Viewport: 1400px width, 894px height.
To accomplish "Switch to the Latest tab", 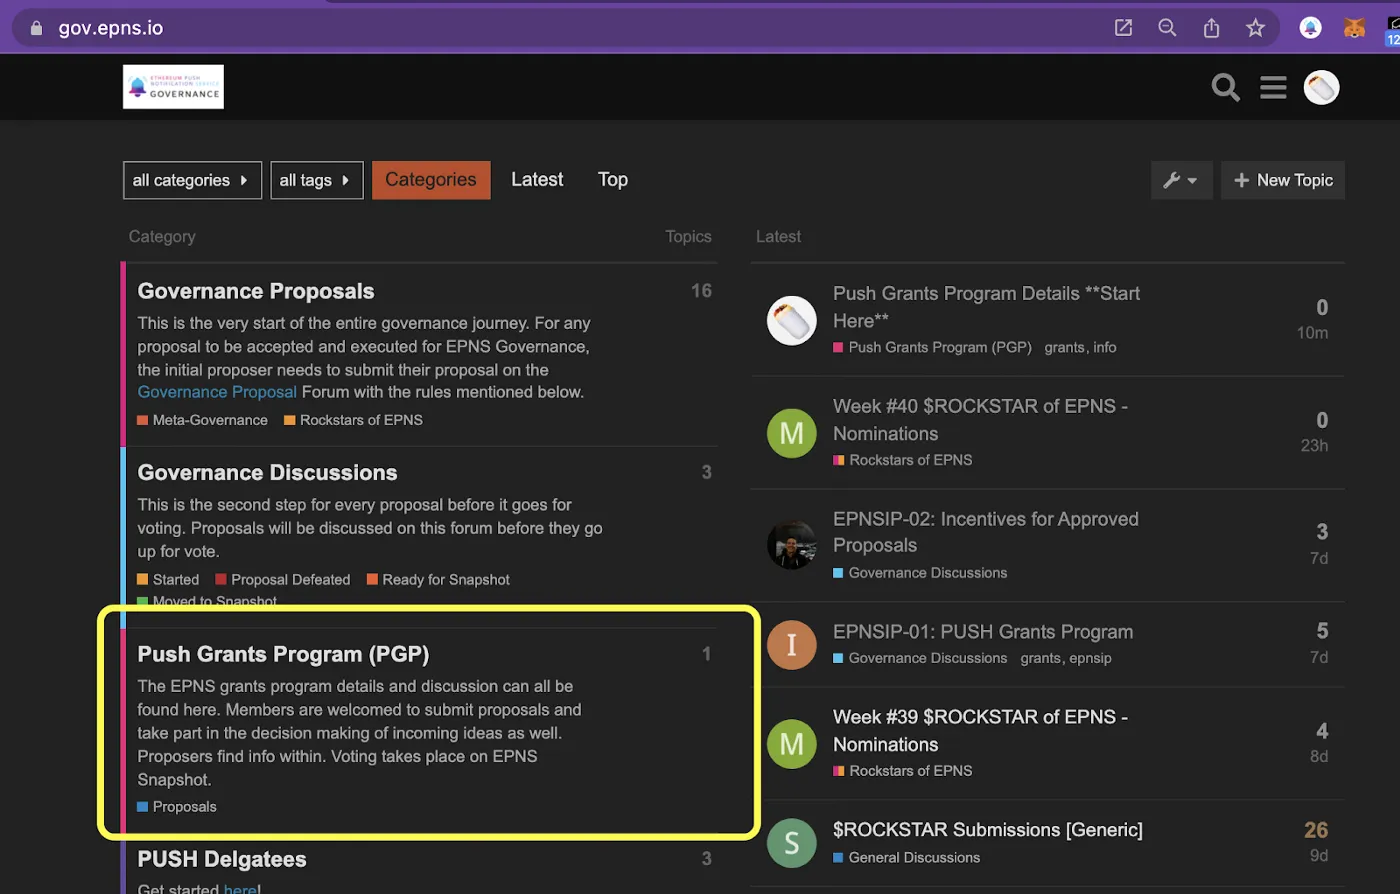I will [x=536, y=180].
